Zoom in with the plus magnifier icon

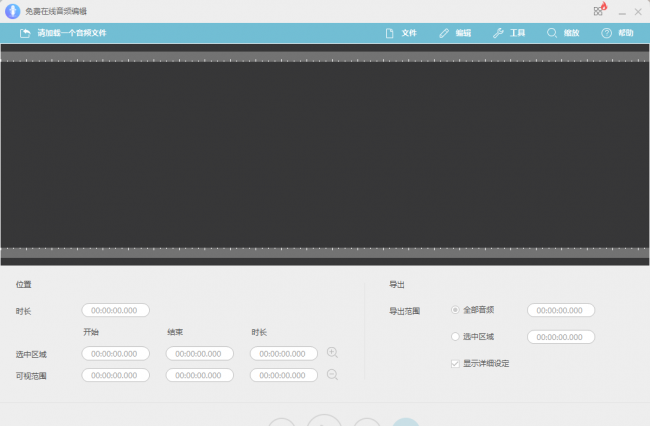coord(332,353)
